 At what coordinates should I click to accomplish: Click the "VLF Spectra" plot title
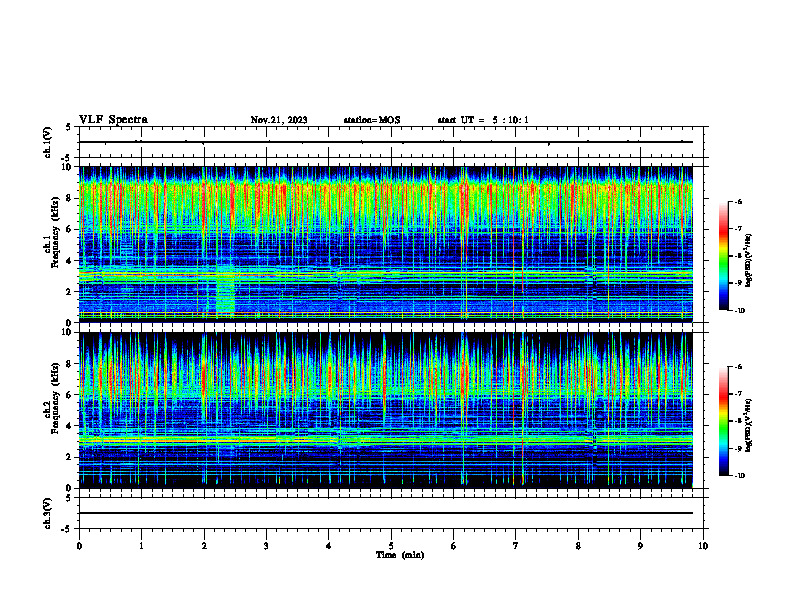point(113,120)
